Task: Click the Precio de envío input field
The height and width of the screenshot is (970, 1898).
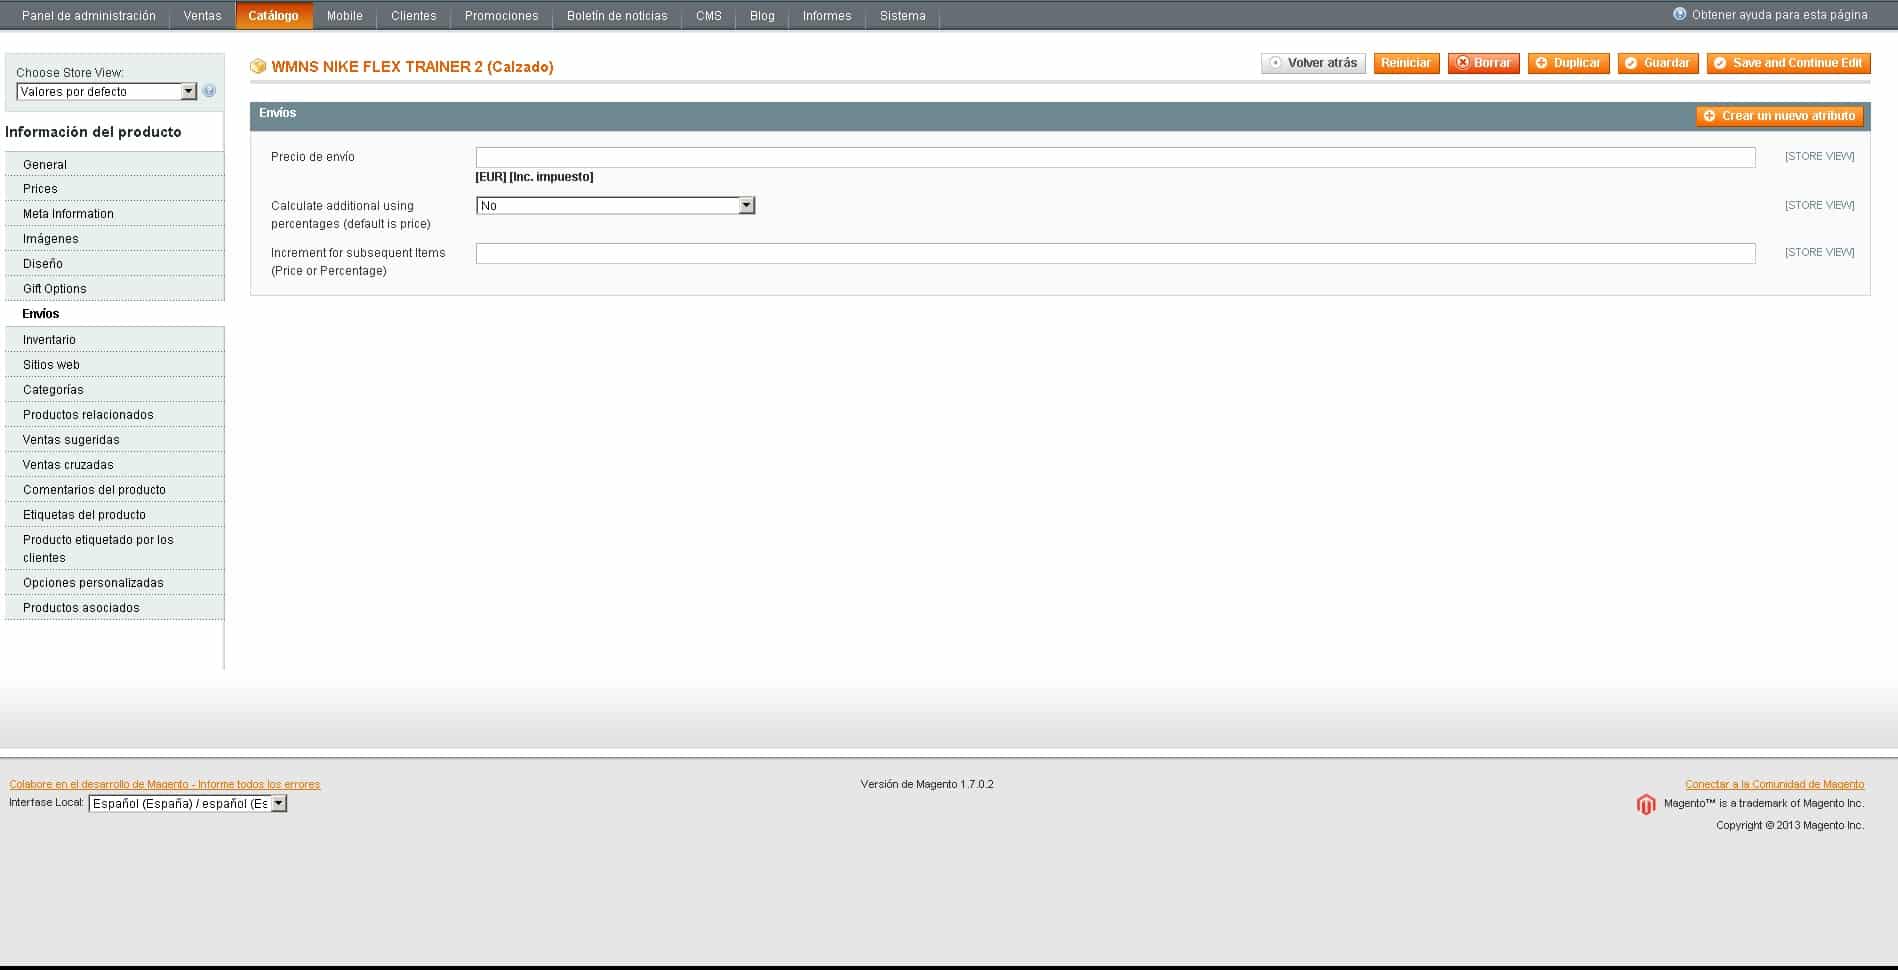Action: coord(1114,158)
